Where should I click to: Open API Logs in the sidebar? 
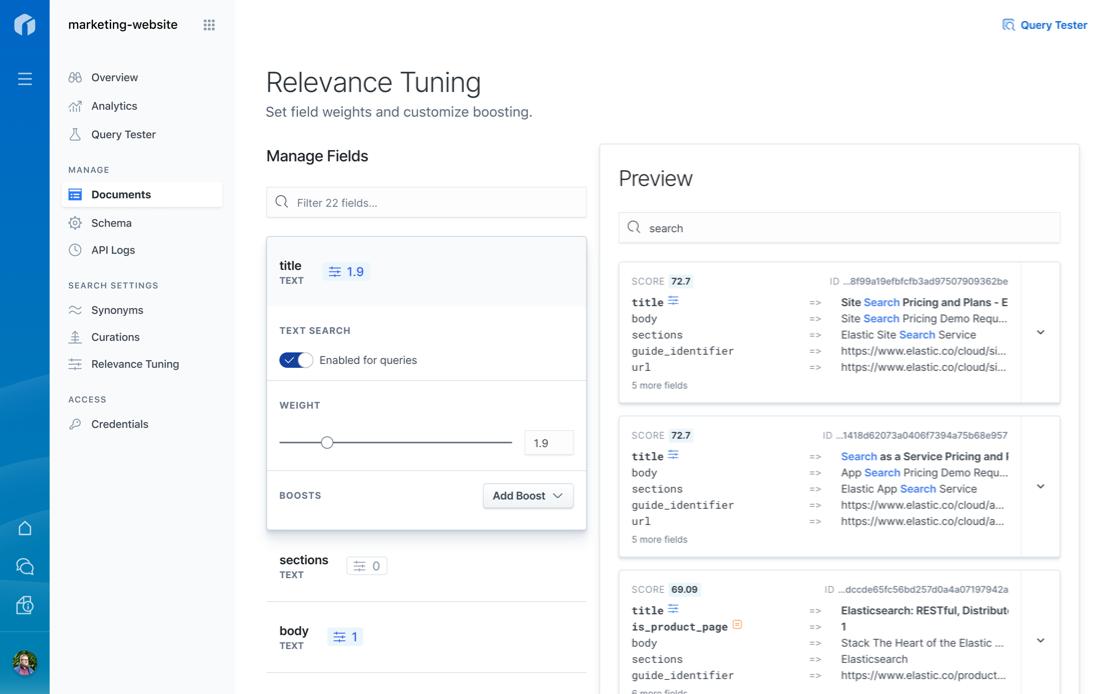coord(113,250)
